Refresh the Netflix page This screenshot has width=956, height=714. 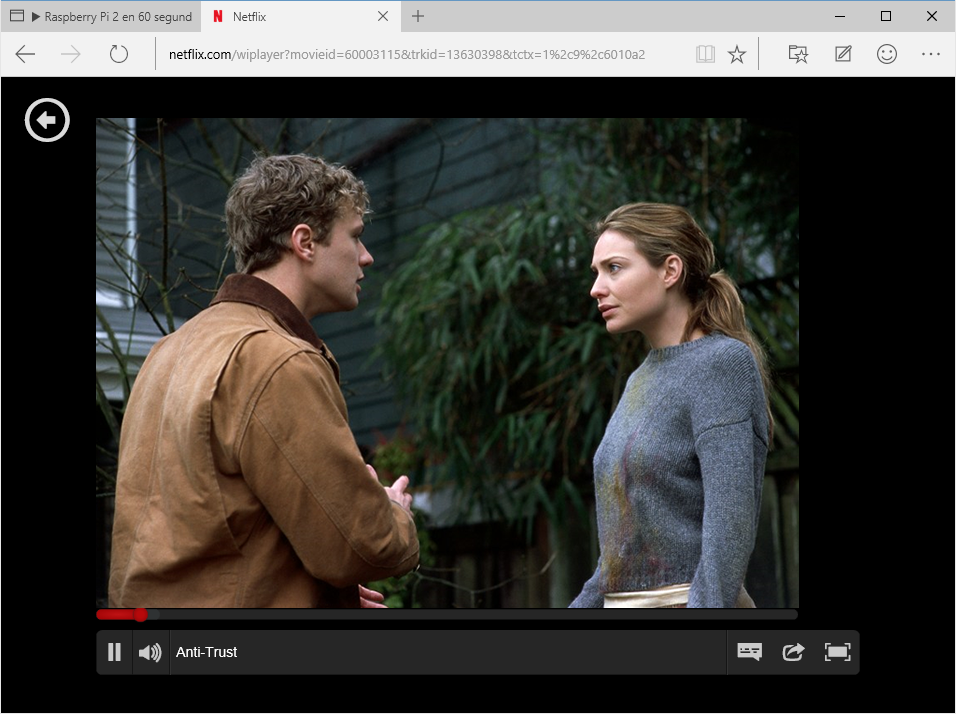(118, 54)
